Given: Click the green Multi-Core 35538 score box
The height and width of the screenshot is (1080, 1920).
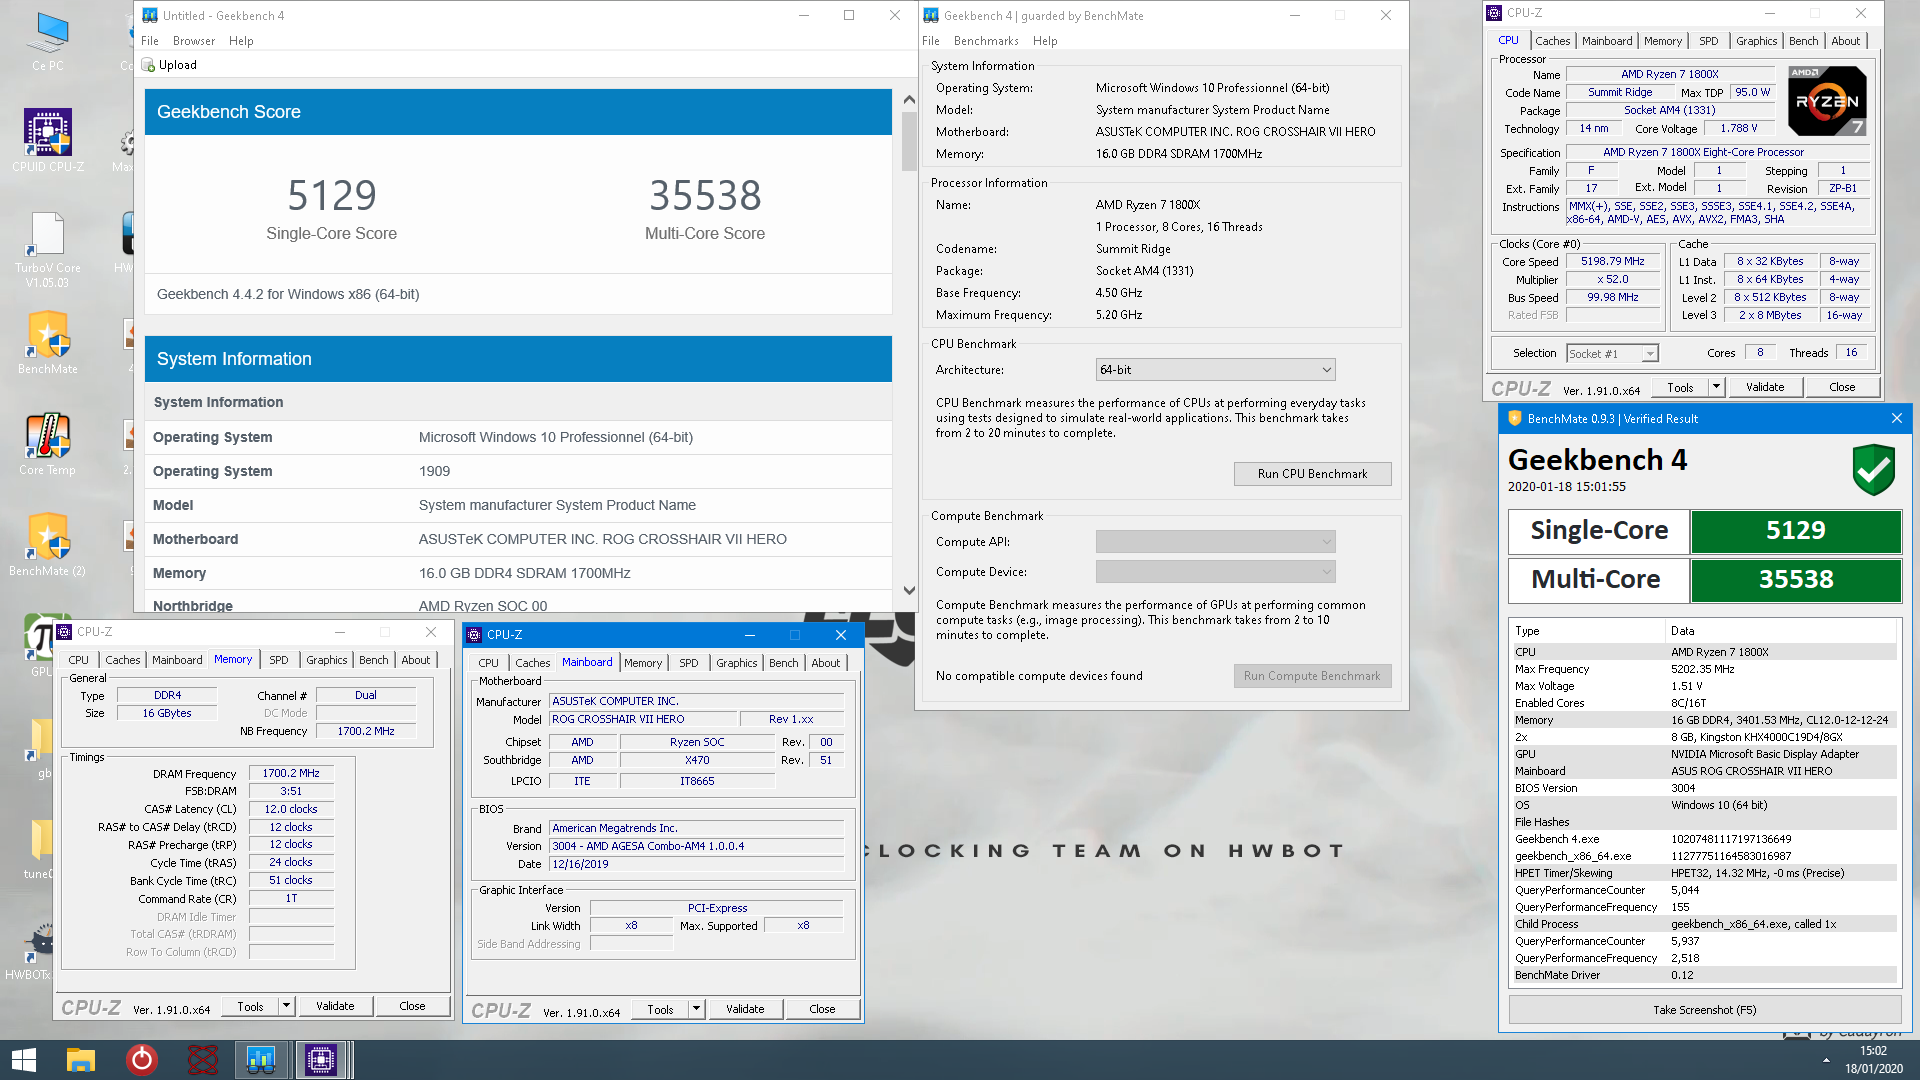Looking at the screenshot, I should (x=1795, y=580).
